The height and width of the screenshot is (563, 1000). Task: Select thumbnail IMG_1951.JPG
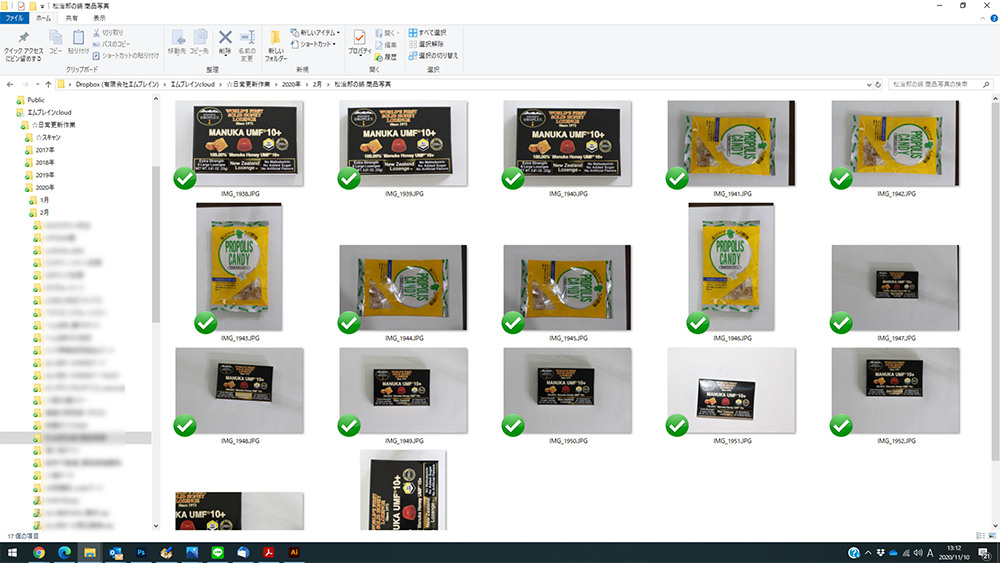(x=732, y=390)
